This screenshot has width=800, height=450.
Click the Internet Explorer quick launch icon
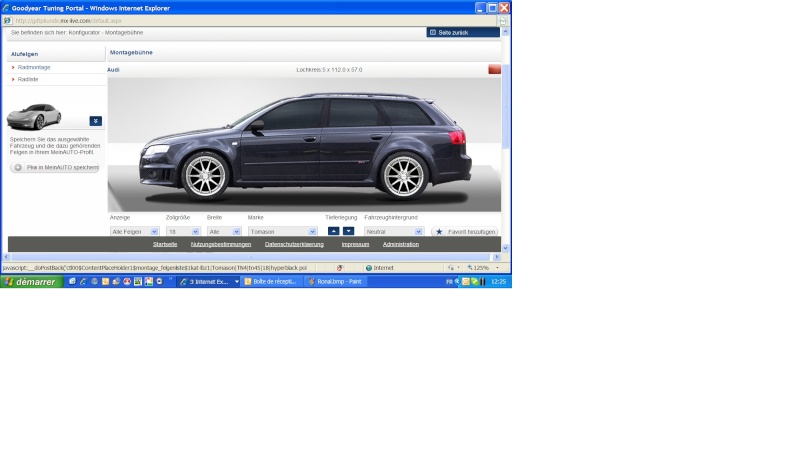point(83,282)
